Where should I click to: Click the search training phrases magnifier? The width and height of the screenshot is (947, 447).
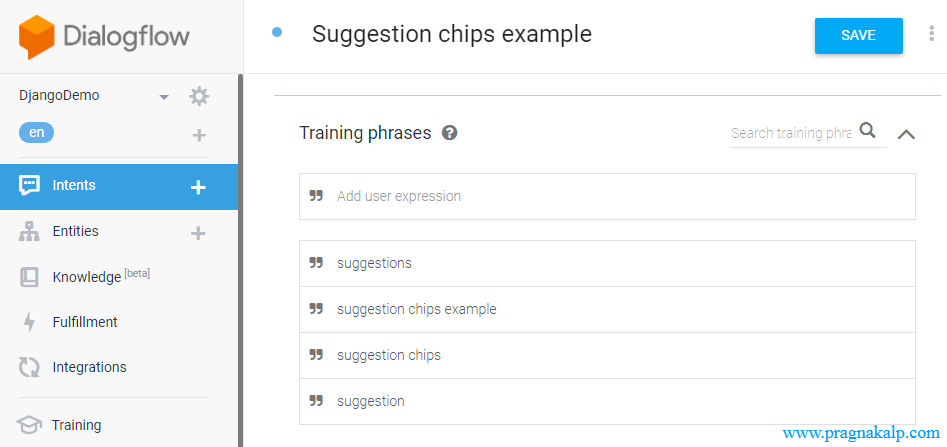(868, 131)
